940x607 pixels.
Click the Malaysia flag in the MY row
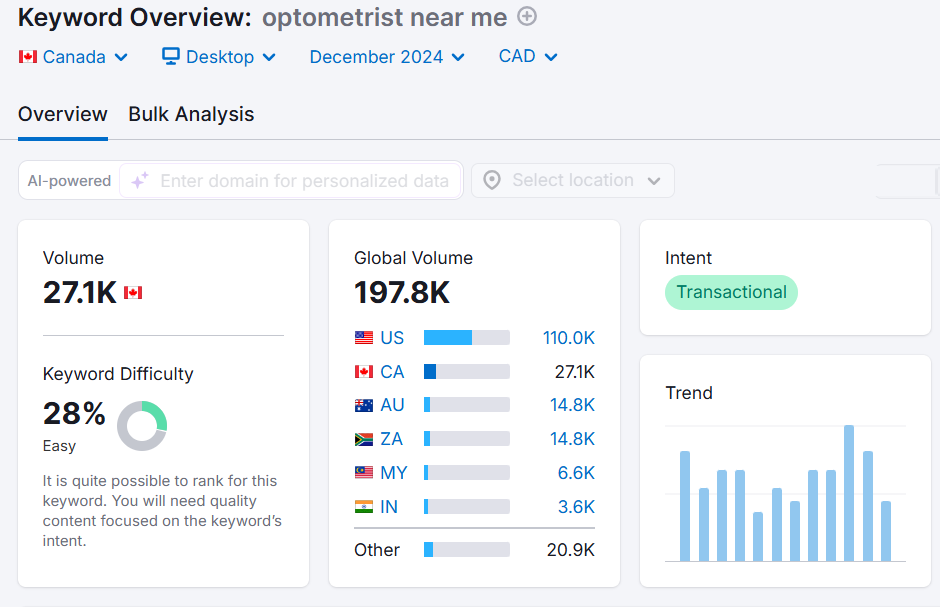point(363,472)
